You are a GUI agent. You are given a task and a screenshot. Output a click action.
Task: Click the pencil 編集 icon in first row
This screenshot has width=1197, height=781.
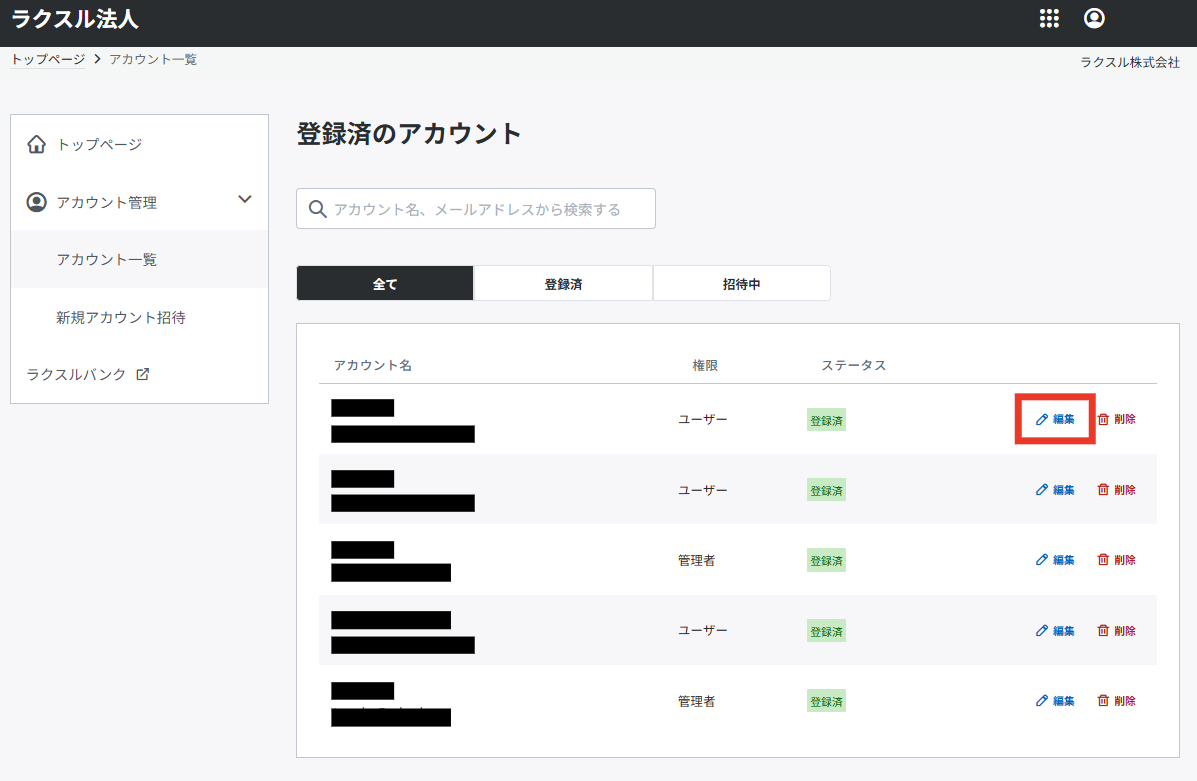(1042, 419)
